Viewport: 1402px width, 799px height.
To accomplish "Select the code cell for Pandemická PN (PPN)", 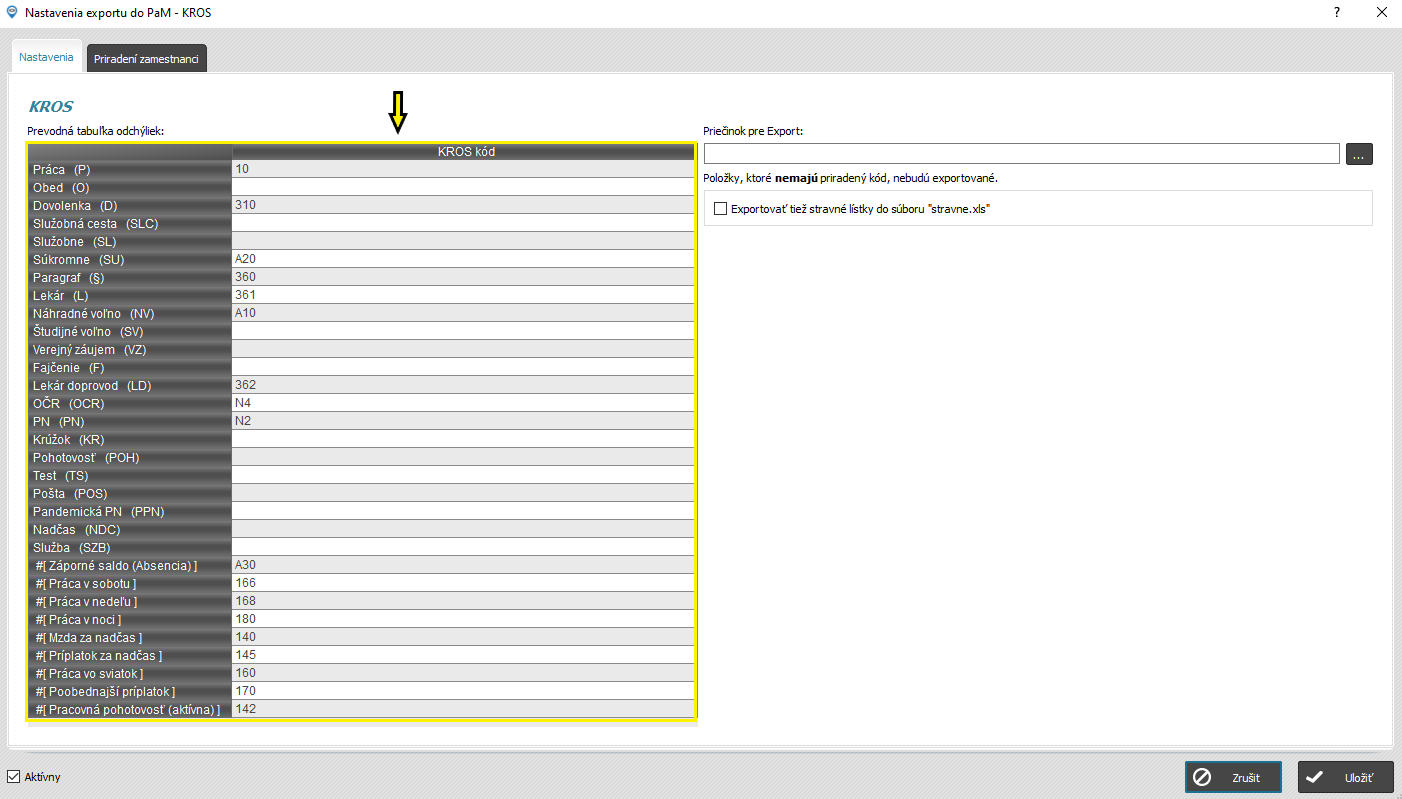I will [464, 511].
